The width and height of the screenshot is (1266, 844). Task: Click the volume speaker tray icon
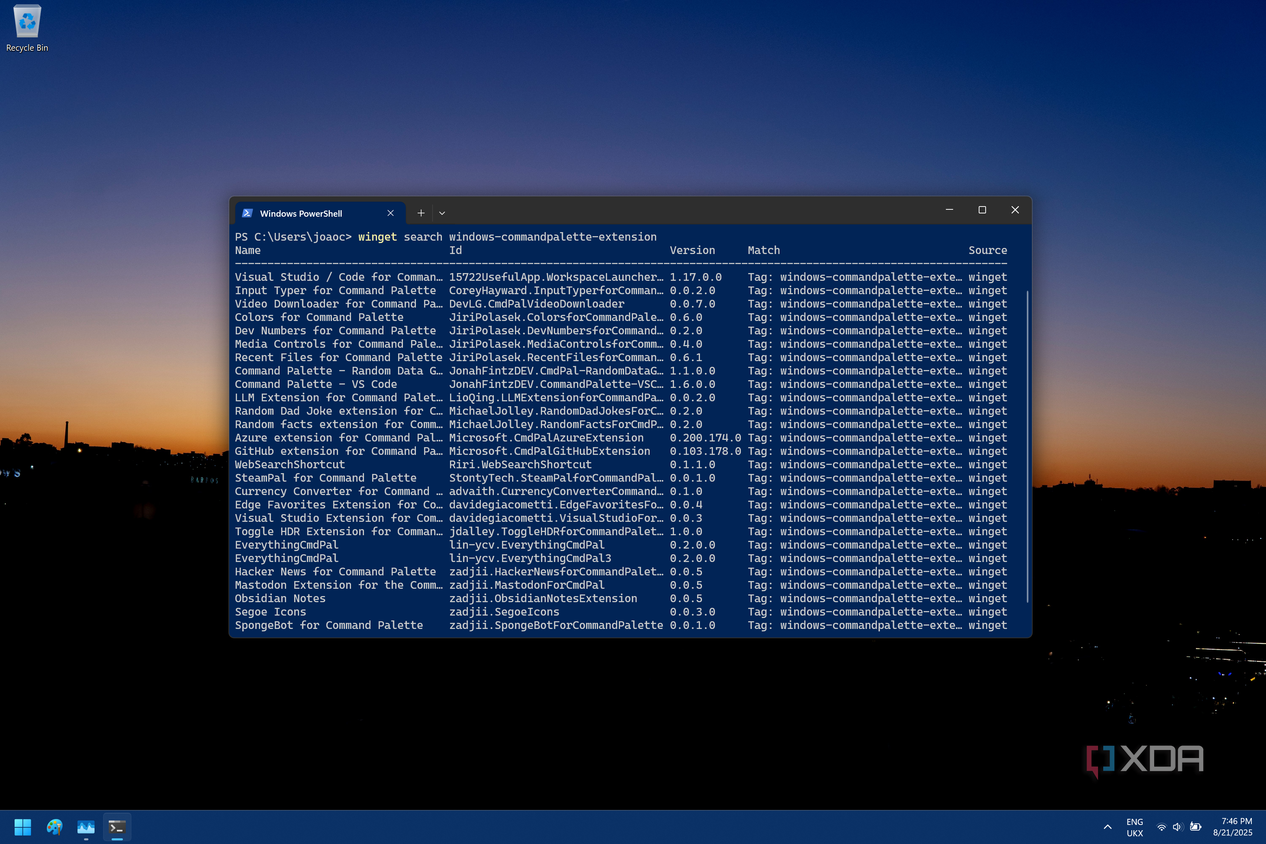(x=1177, y=827)
